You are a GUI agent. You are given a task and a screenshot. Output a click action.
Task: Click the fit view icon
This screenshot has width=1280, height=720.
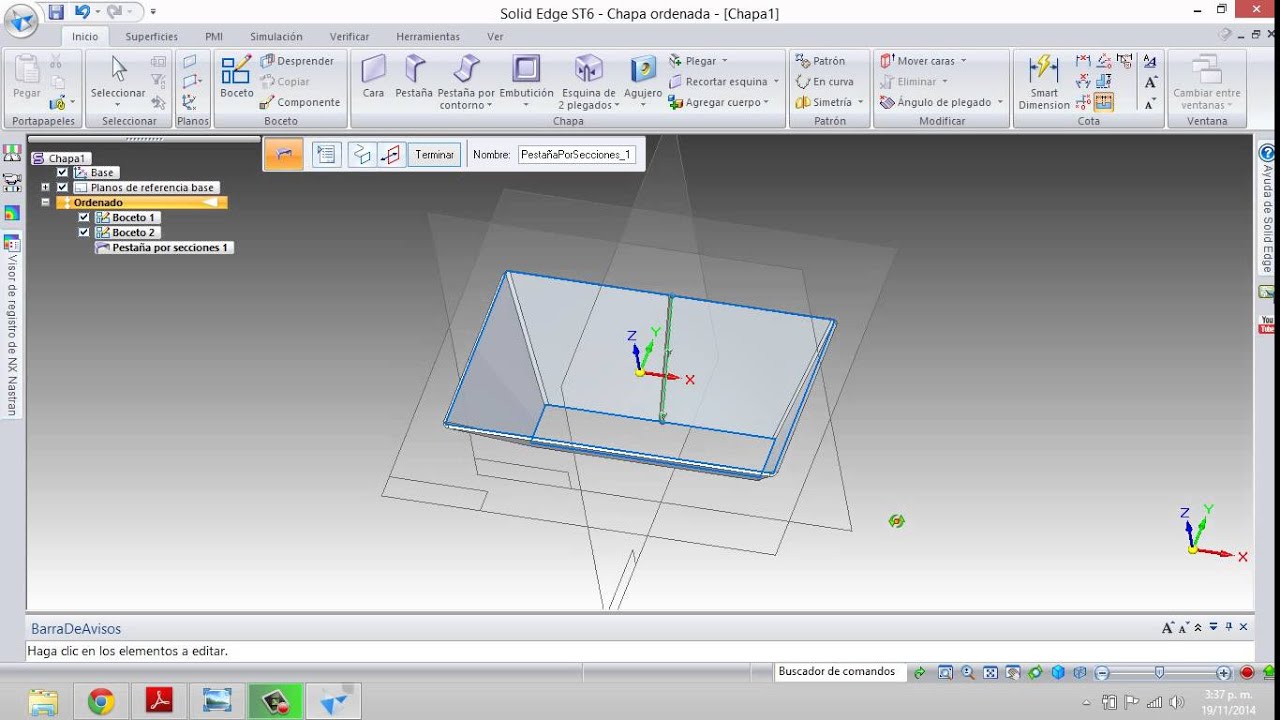pos(990,673)
